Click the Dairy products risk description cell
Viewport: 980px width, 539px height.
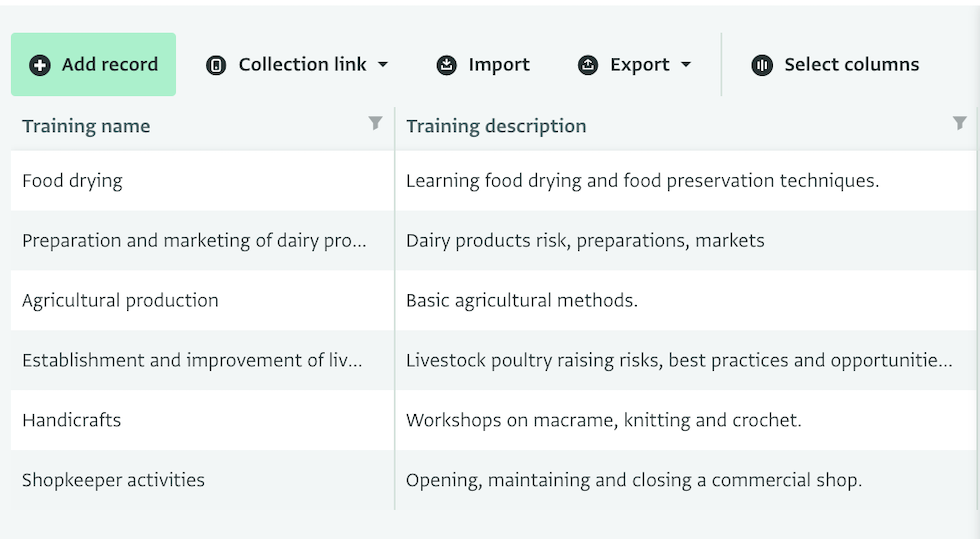[x=686, y=241]
